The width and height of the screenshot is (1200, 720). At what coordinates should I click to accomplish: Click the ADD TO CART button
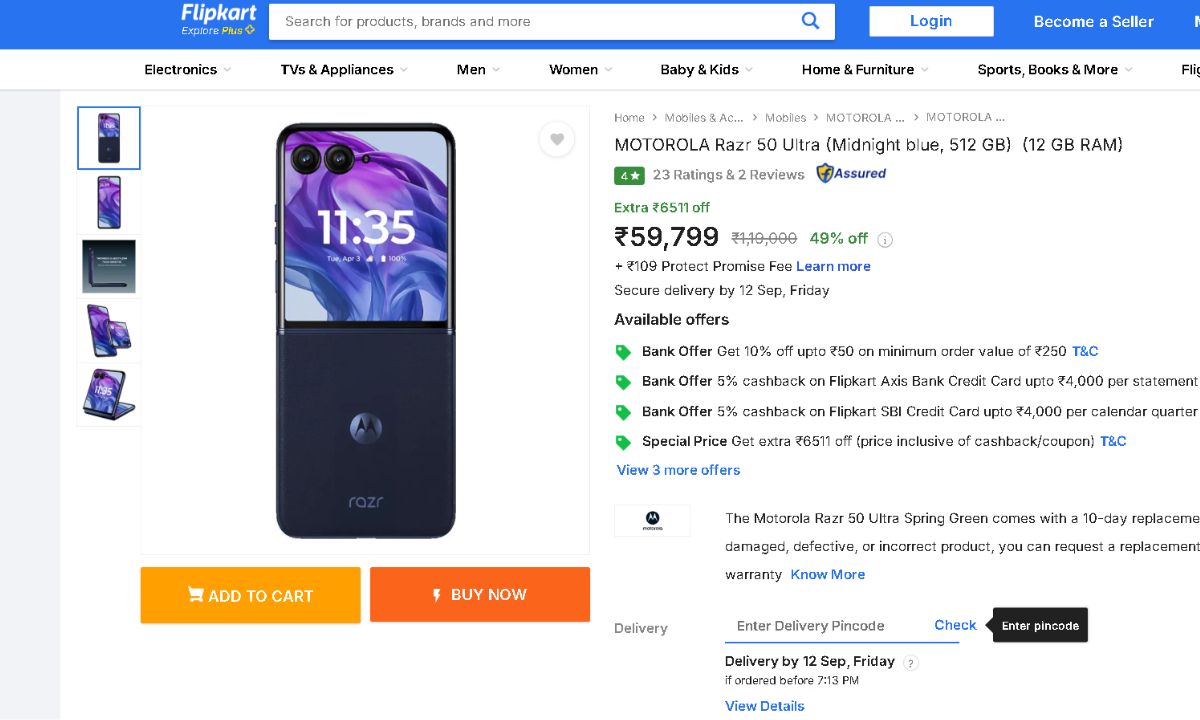[x=250, y=595]
